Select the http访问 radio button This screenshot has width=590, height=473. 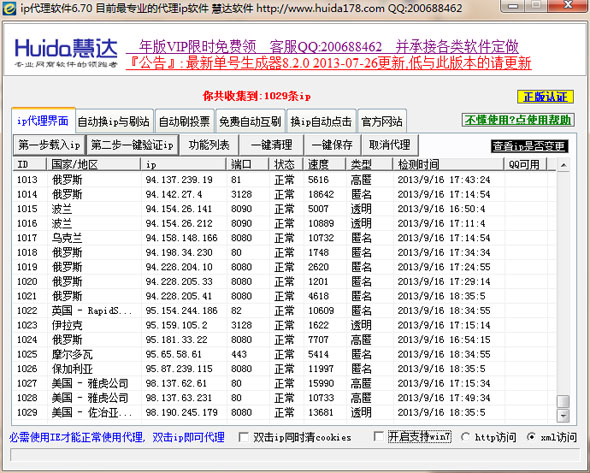point(465,436)
